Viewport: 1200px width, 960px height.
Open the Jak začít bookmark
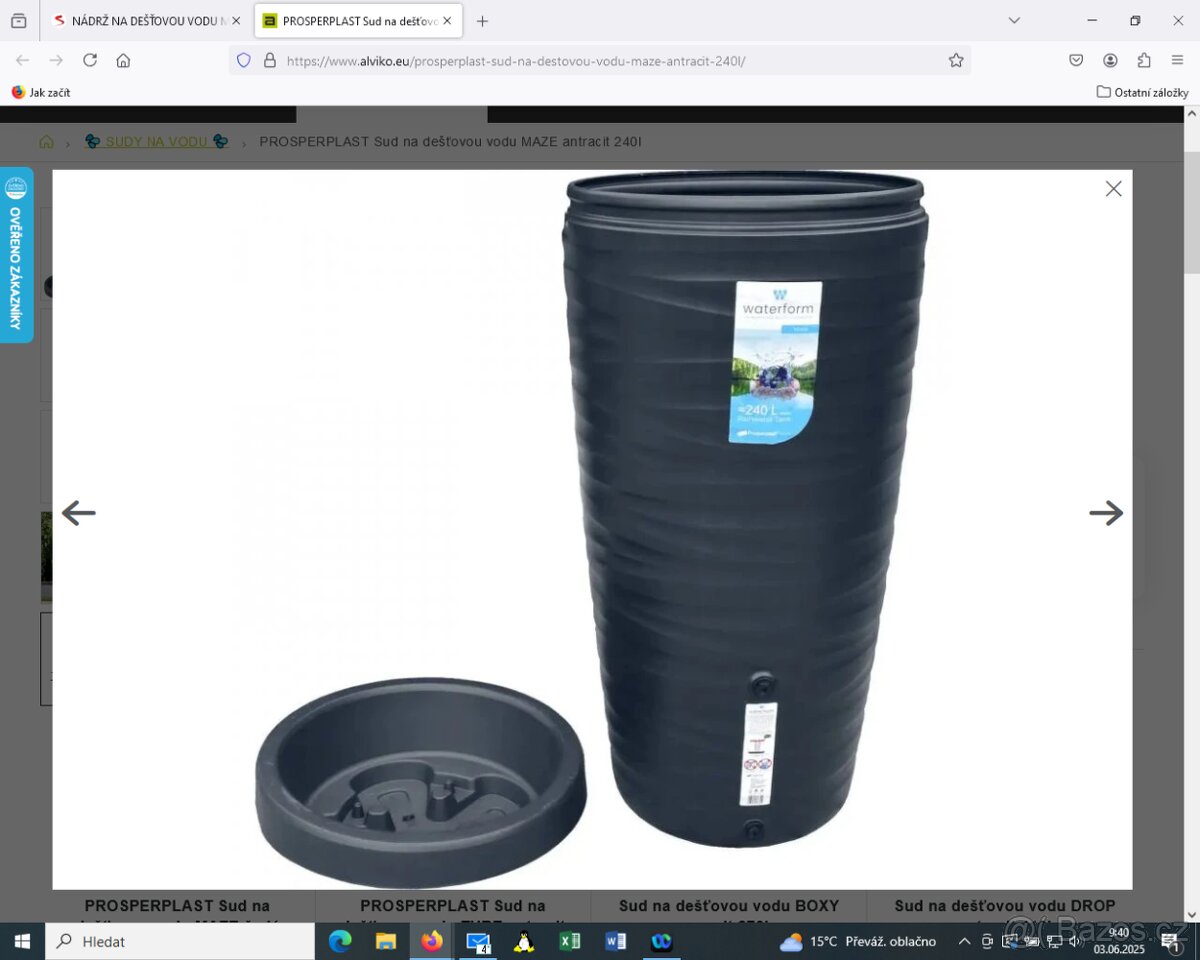(x=41, y=92)
